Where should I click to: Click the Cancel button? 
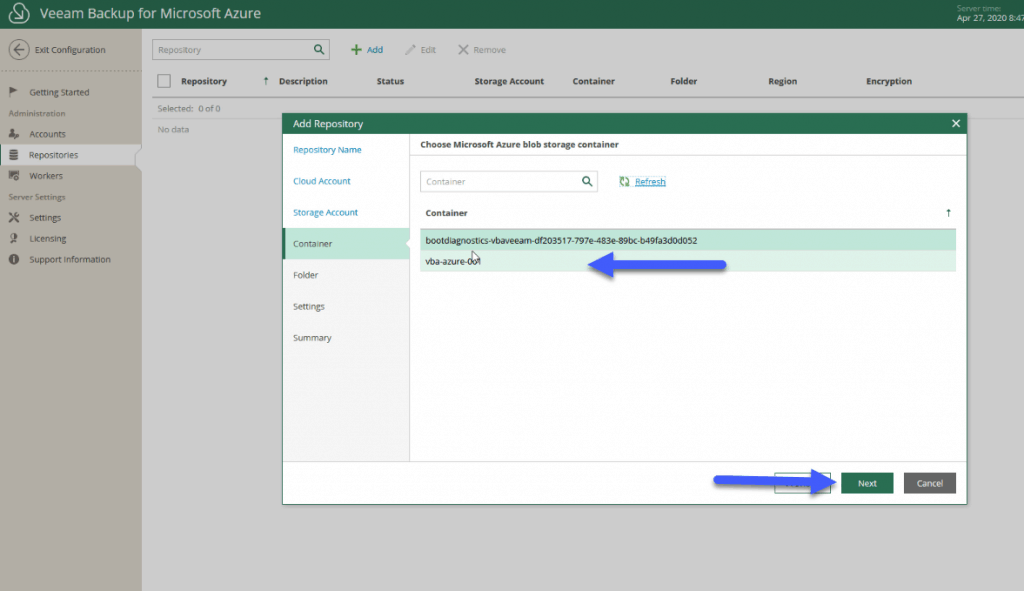tap(929, 483)
